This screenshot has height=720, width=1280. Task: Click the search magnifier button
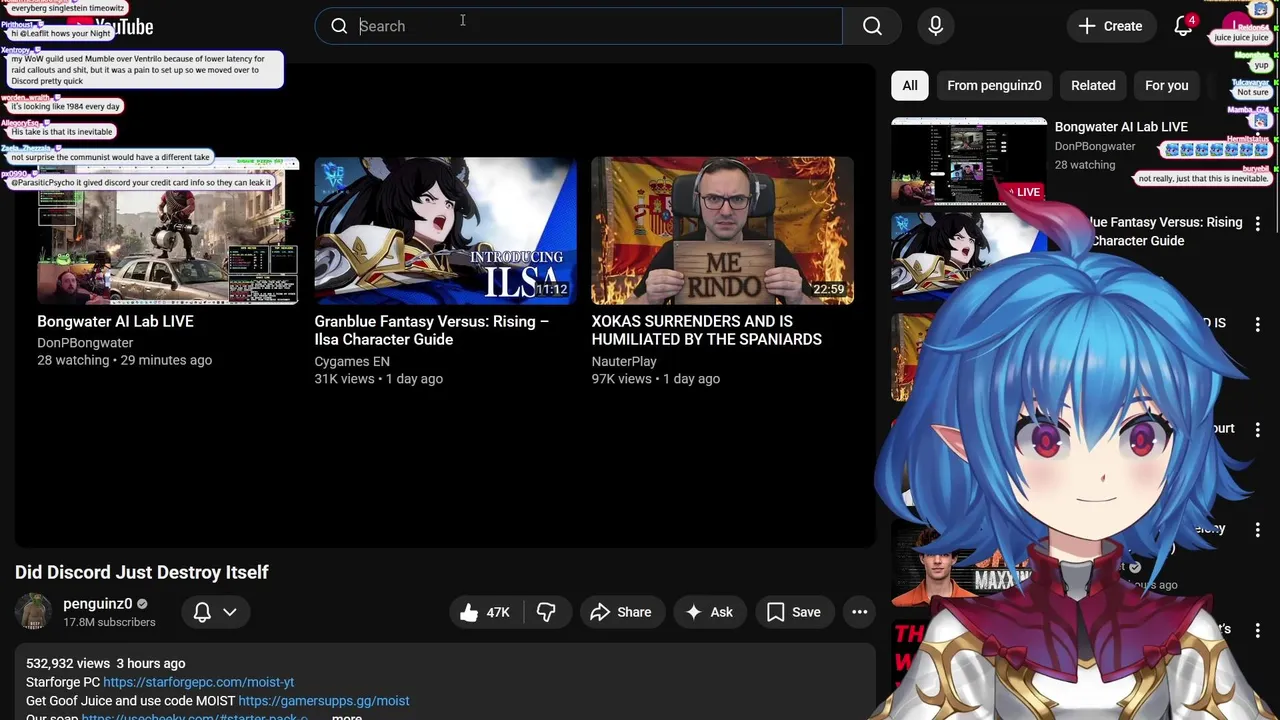872,26
